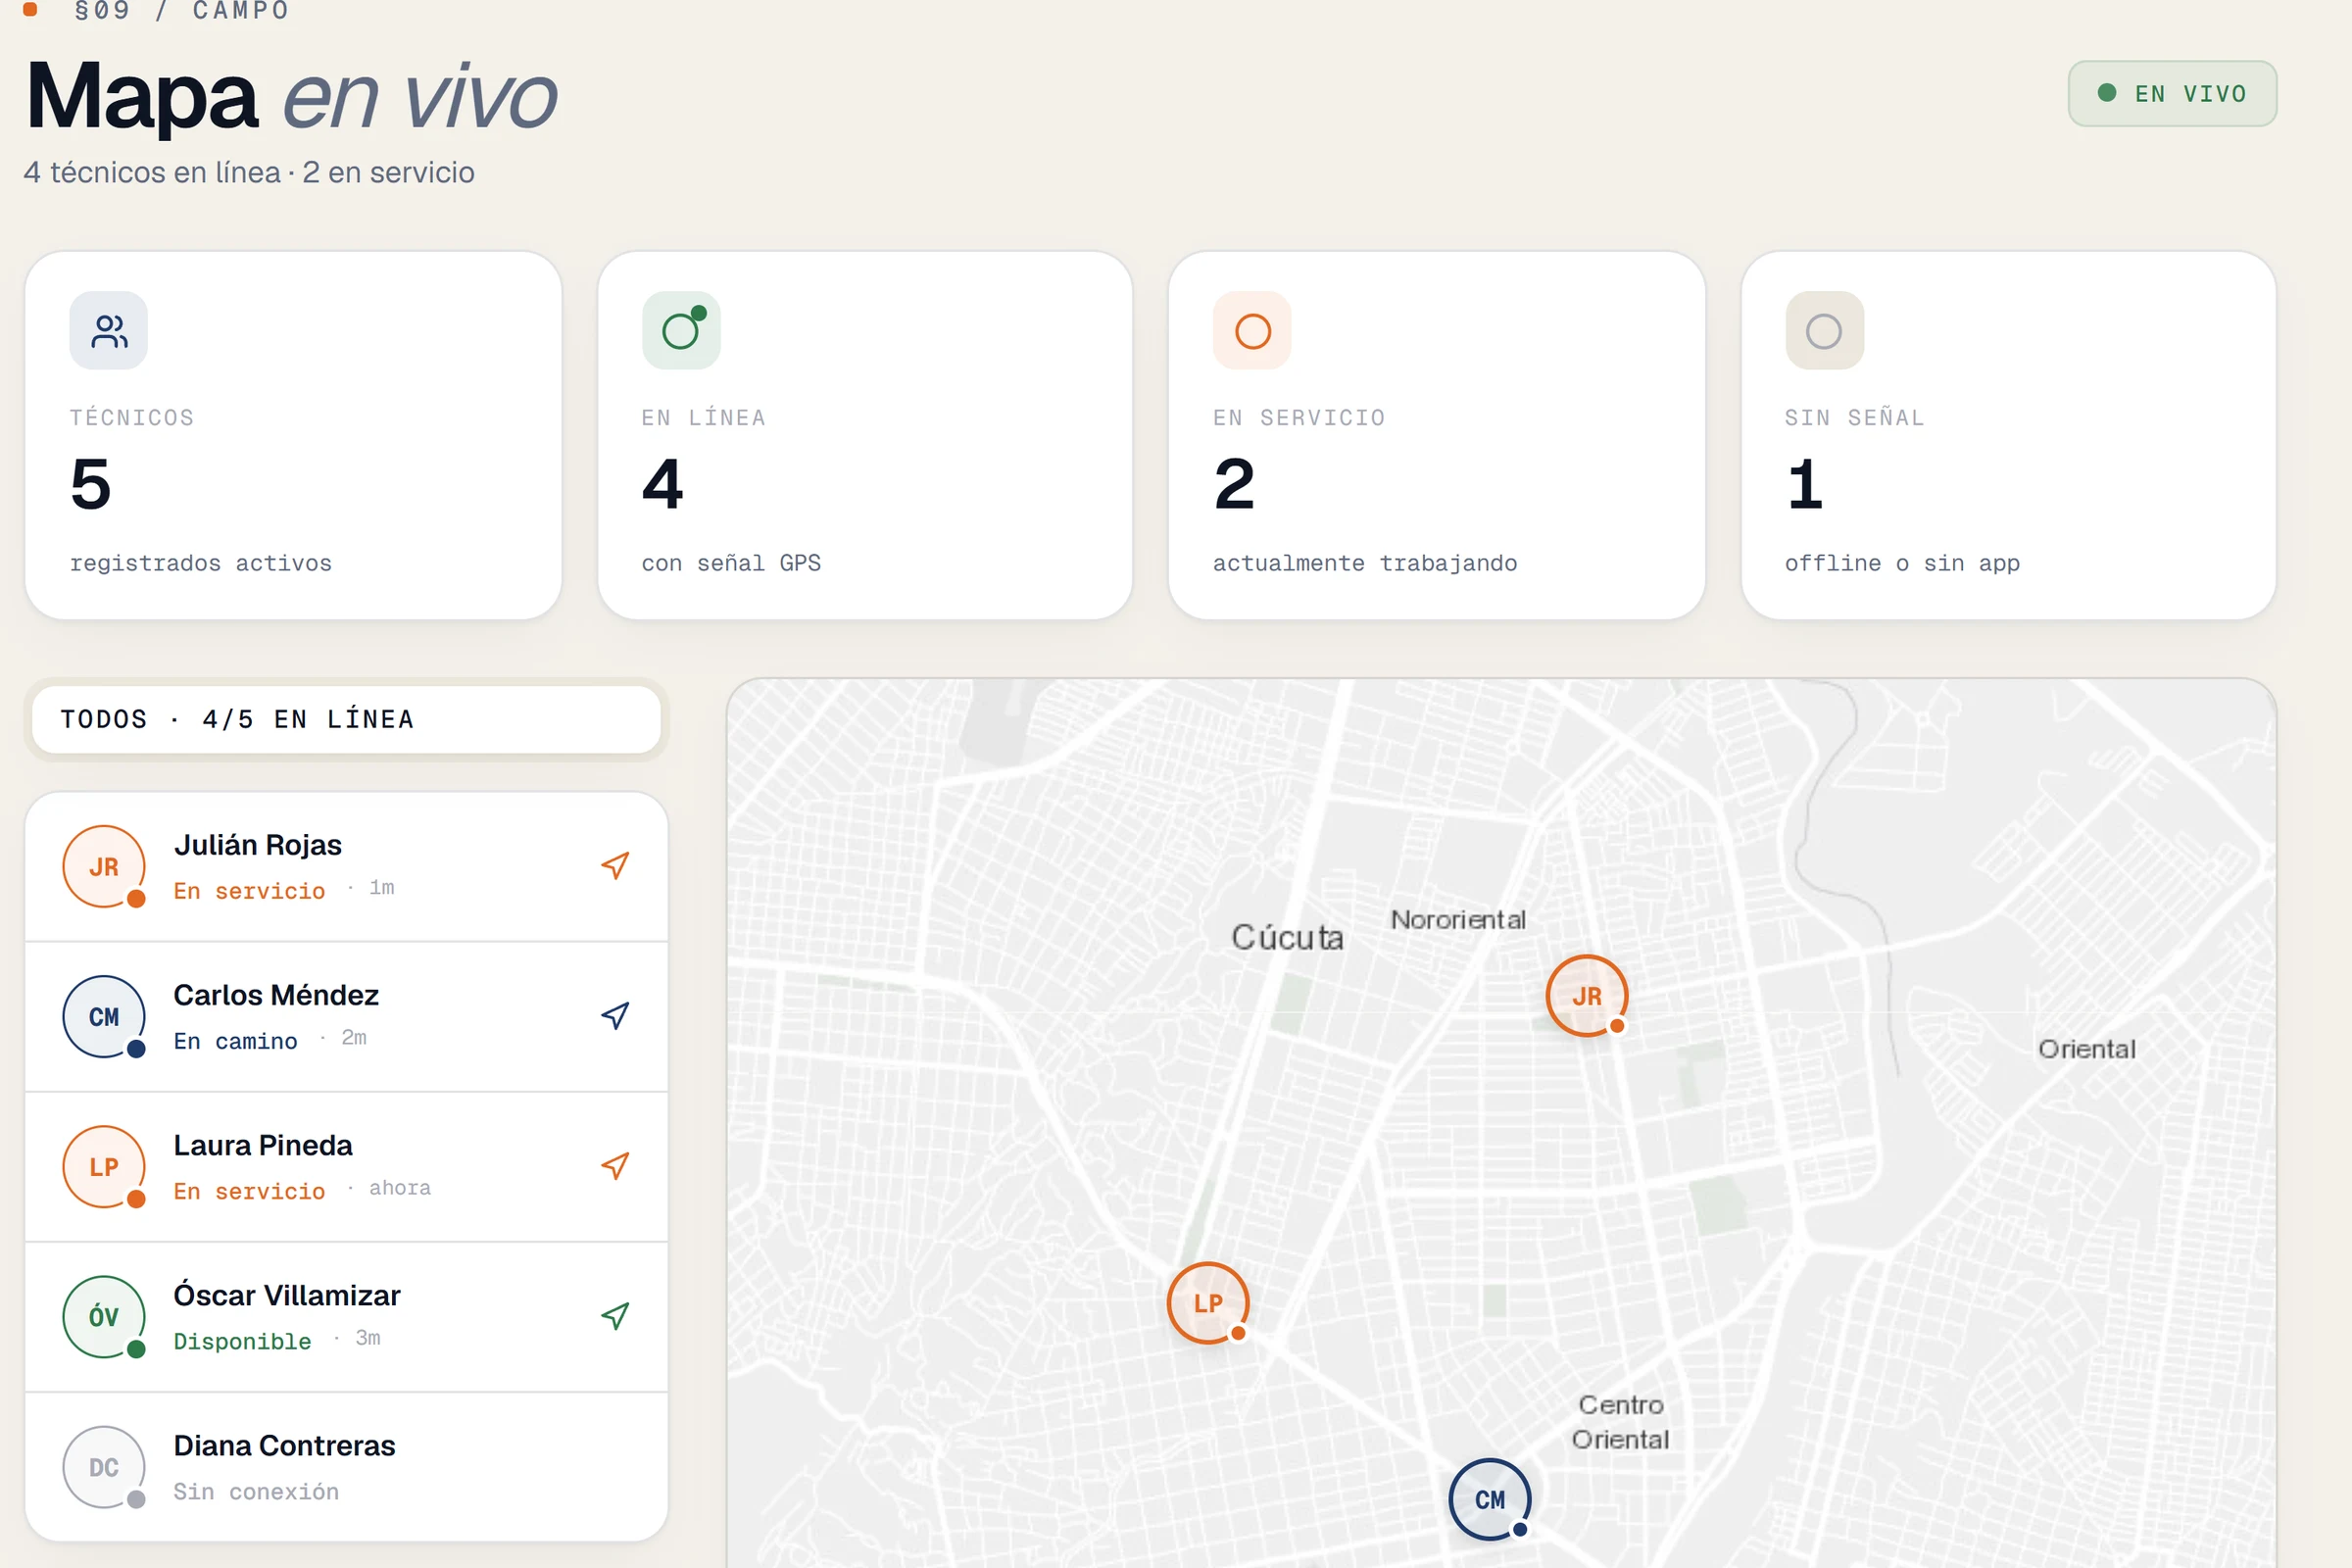
Task: Click the Centro Oriental map label
Action: pos(1620,1422)
